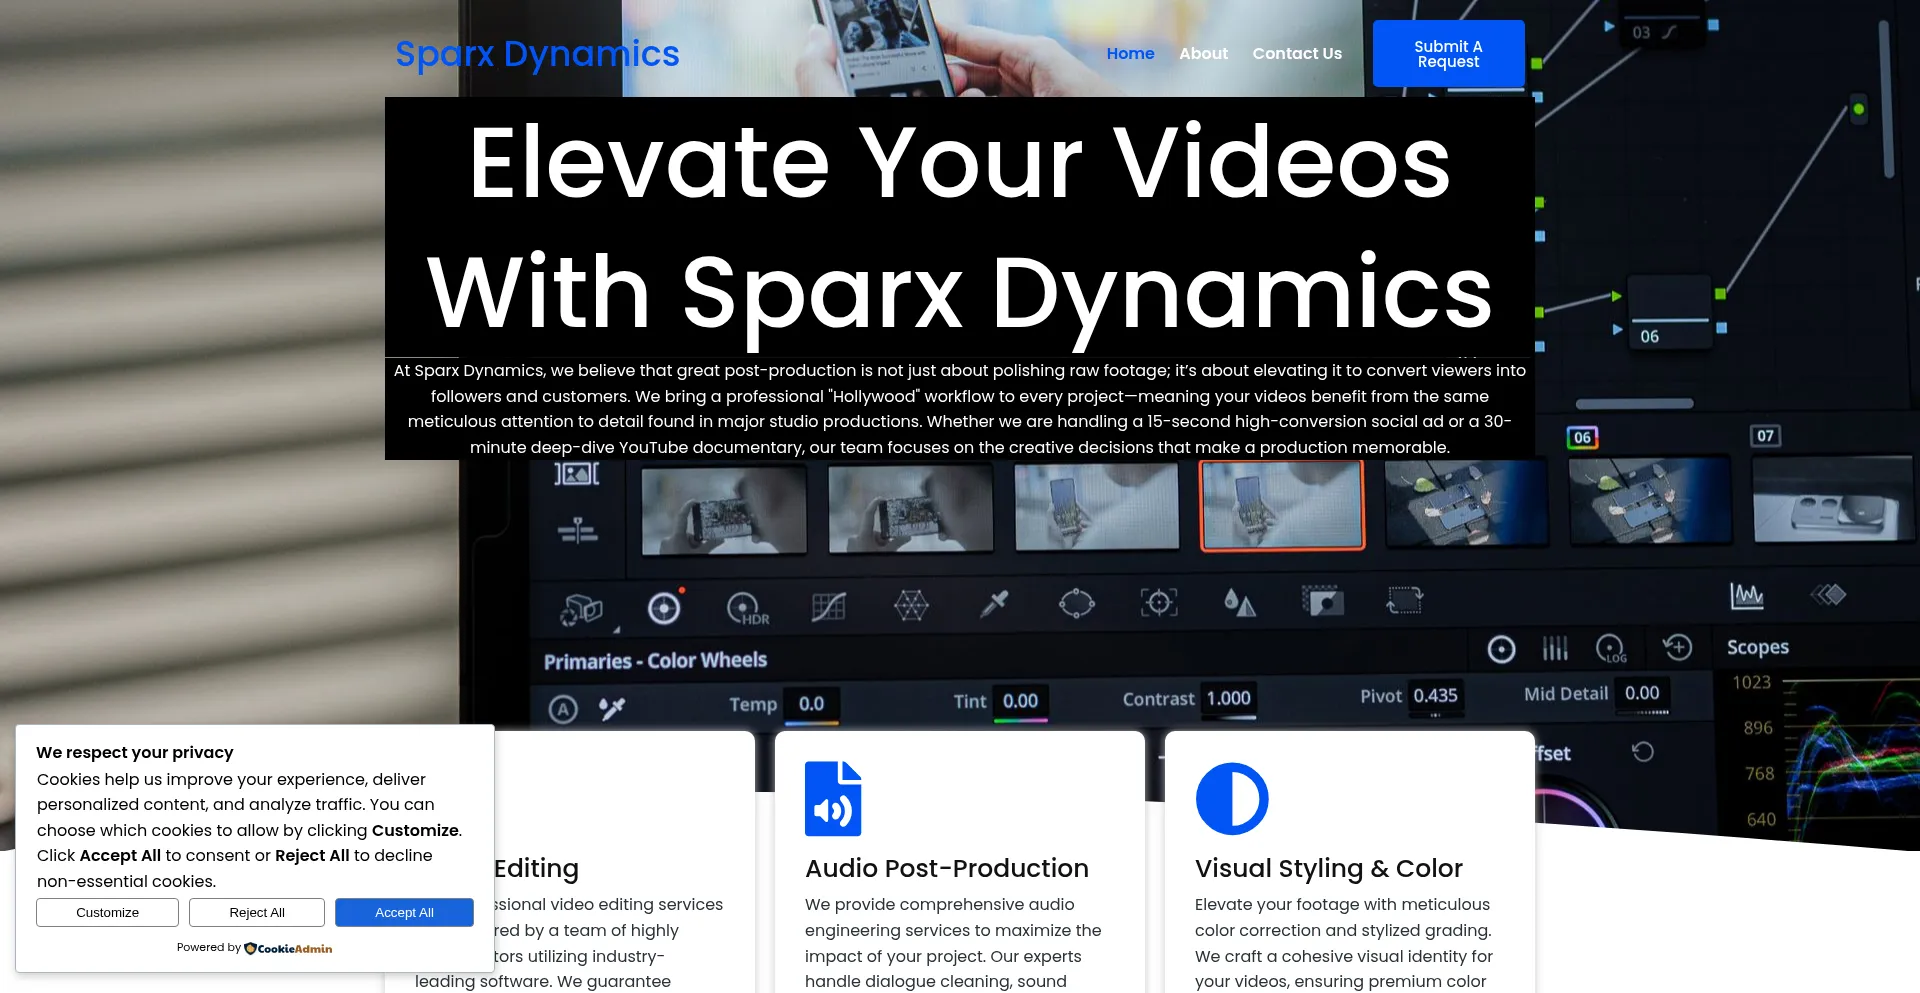Open the Home navigation item
The image size is (1920, 993).
tap(1130, 54)
